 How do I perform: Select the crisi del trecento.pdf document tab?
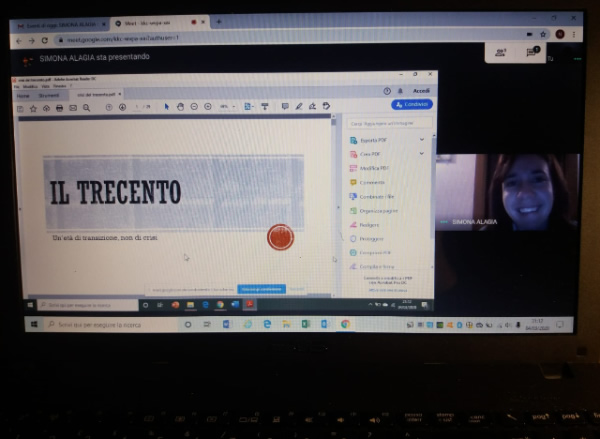click(96, 94)
